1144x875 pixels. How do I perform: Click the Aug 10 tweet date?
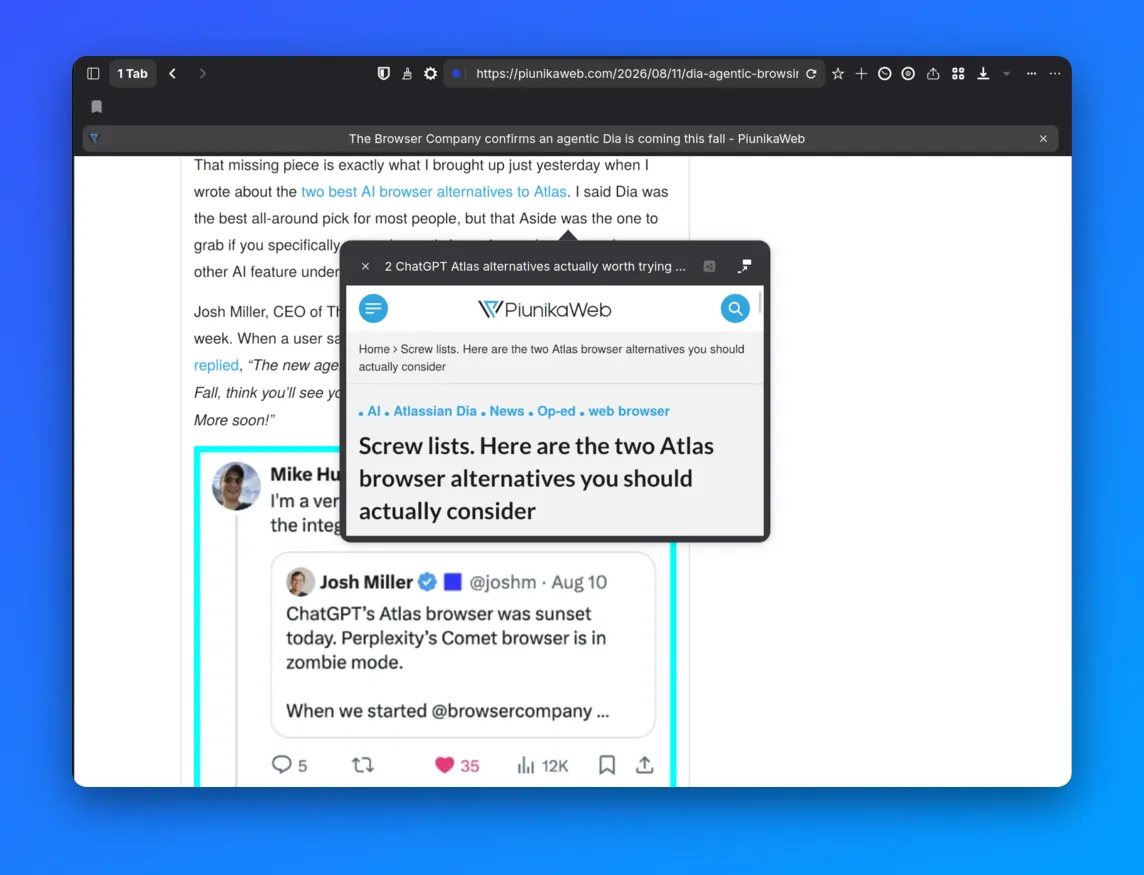(579, 582)
